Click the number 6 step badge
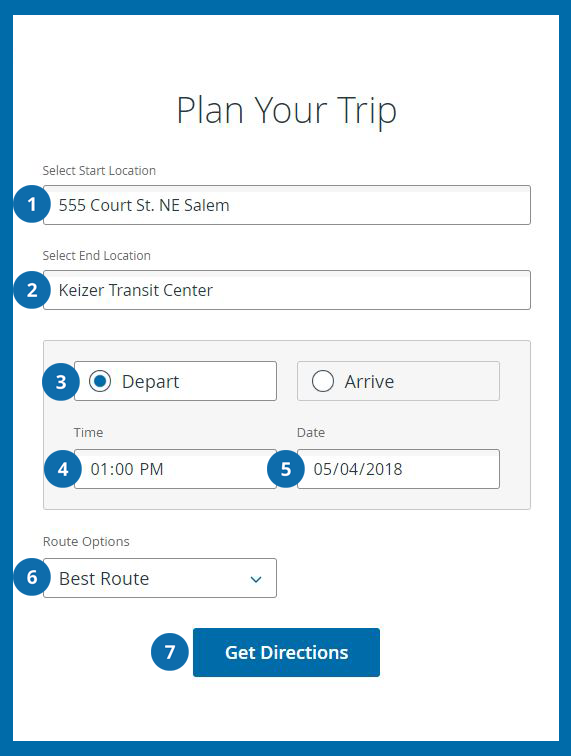This screenshot has width=571, height=756. tap(32, 577)
